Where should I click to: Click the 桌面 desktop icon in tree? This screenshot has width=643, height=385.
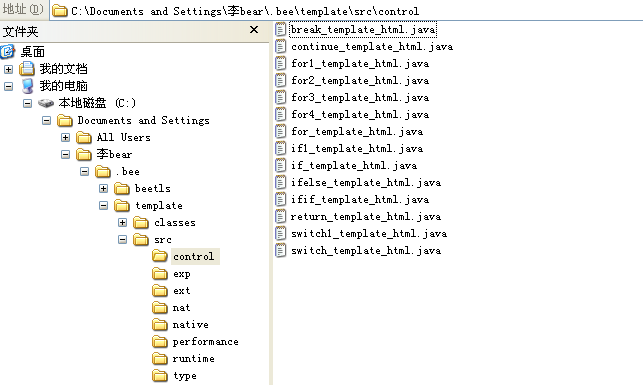tap(8, 52)
